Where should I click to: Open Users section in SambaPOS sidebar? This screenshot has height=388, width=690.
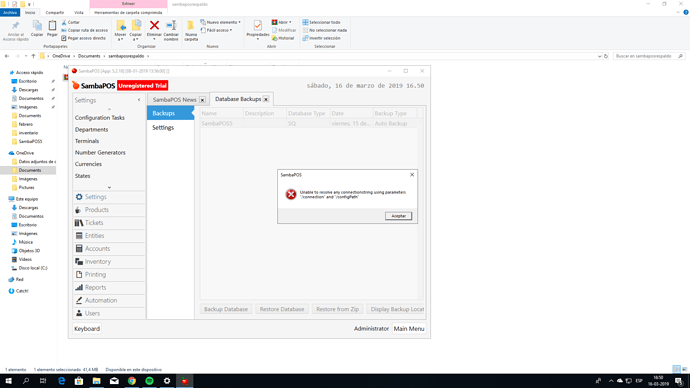tap(109, 313)
